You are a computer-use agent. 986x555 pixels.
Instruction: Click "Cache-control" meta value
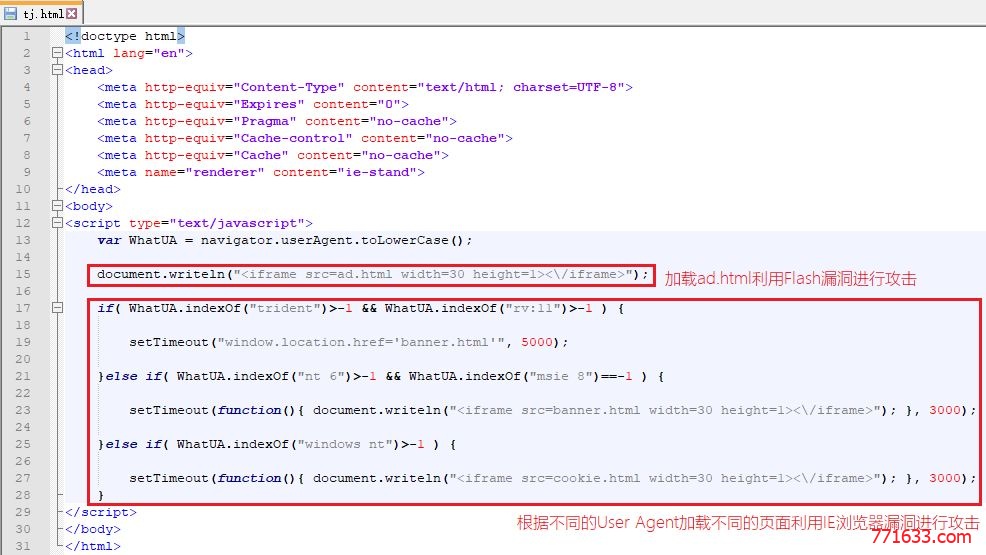(x=292, y=138)
